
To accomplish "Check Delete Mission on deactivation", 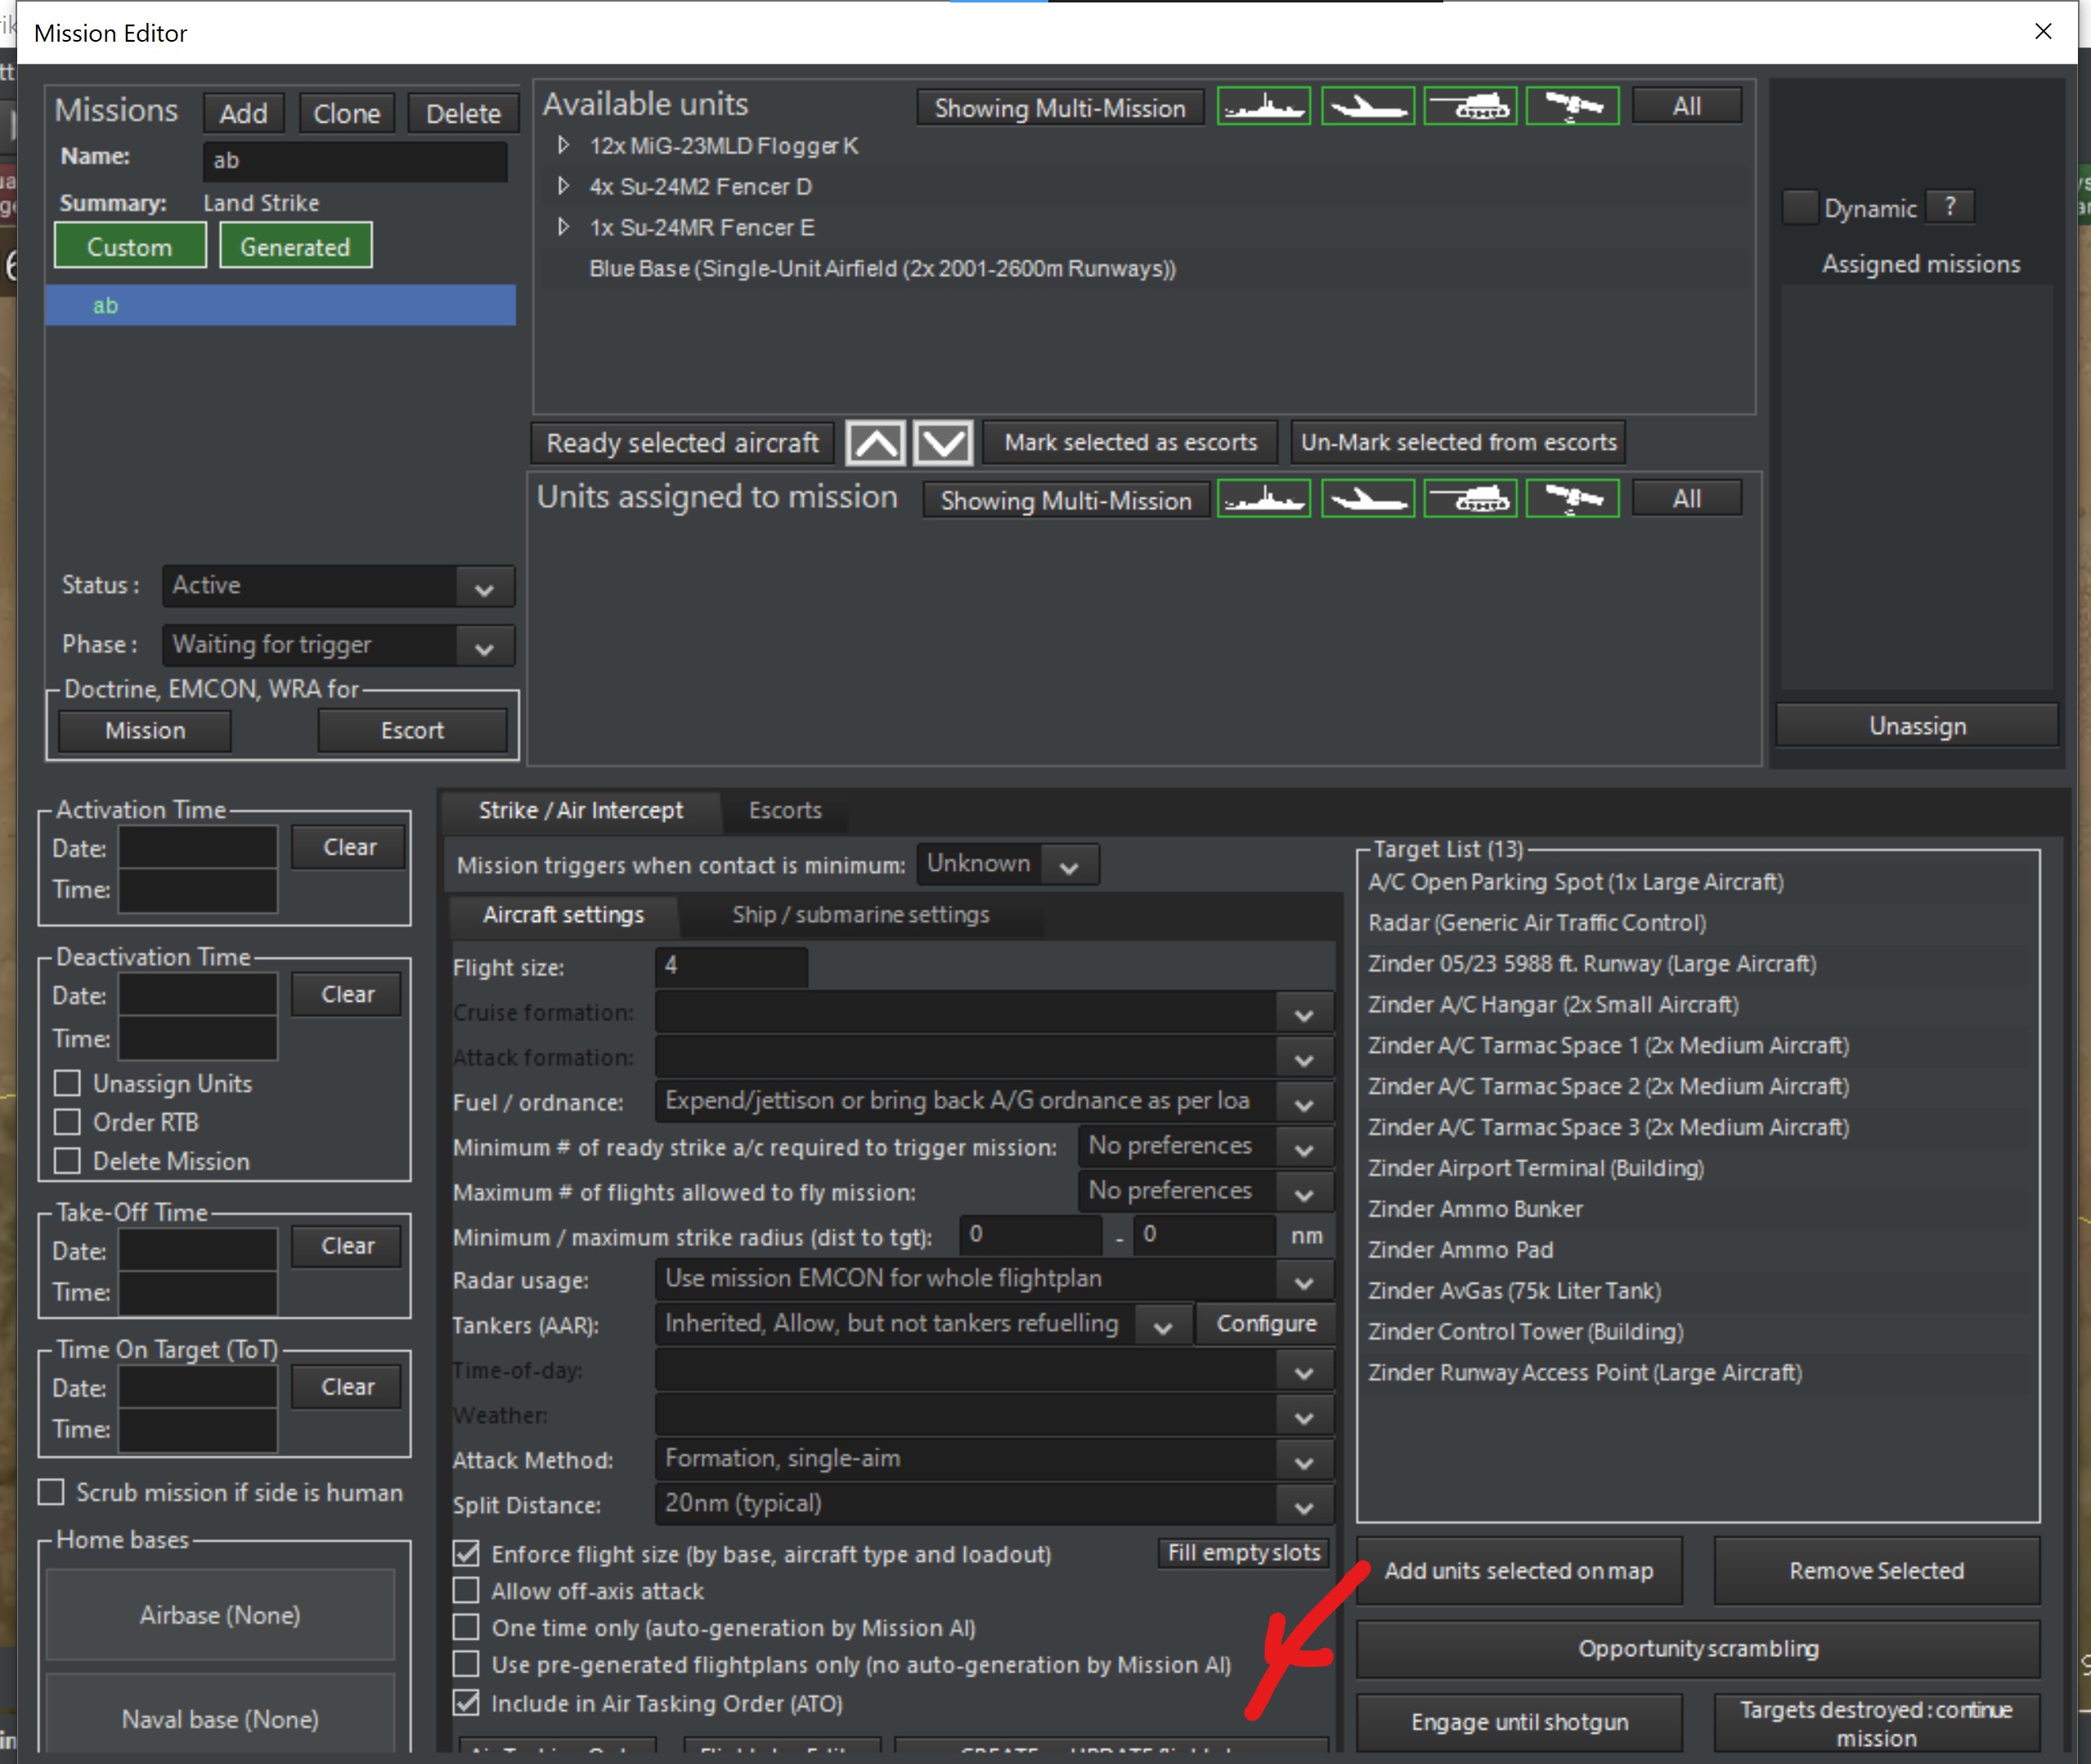I will click(67, 1161).
